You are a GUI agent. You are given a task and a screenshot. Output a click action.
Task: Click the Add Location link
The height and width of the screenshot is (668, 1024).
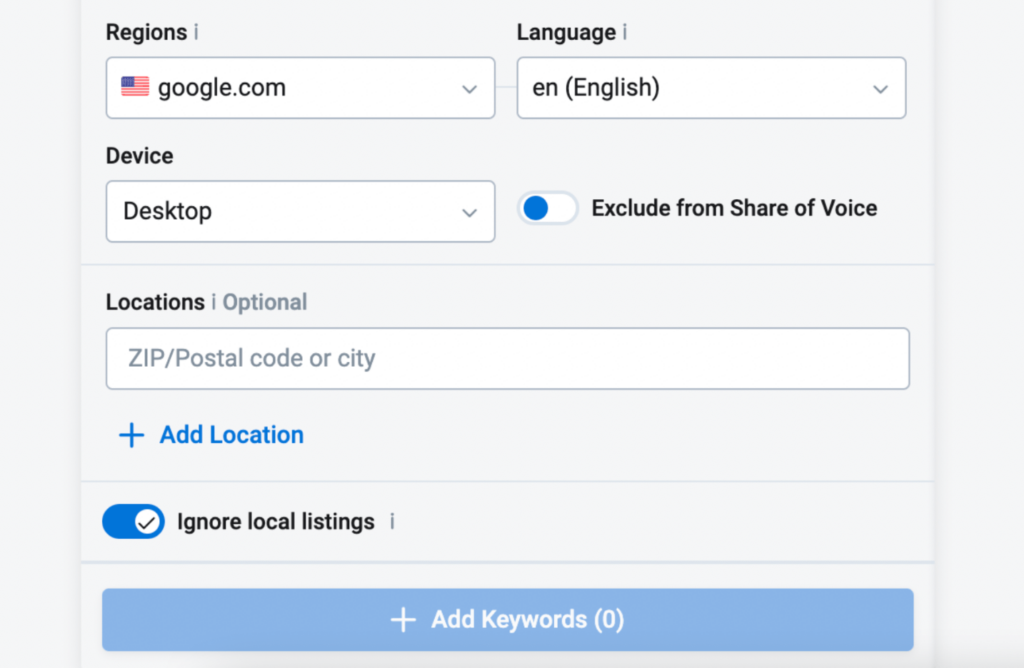(231, 434)
